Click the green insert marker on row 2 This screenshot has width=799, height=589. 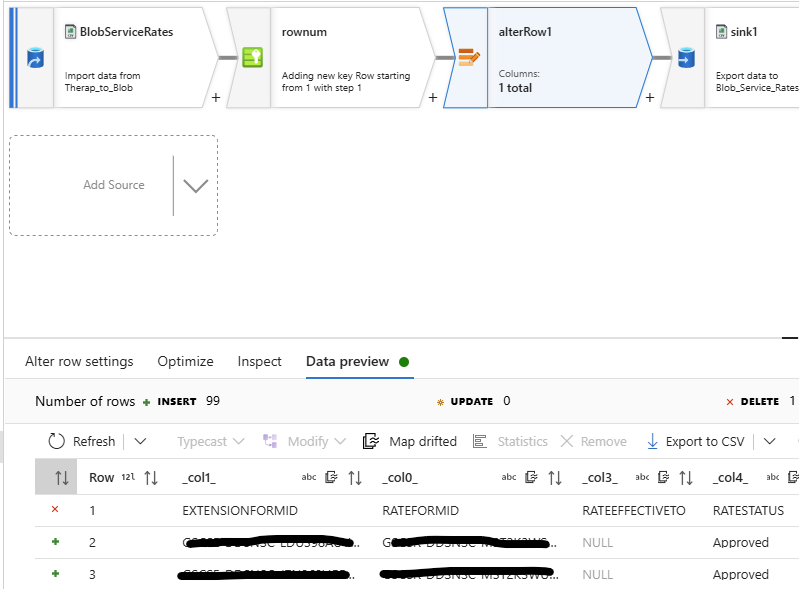pyautogui.click(x=56, y=541)
